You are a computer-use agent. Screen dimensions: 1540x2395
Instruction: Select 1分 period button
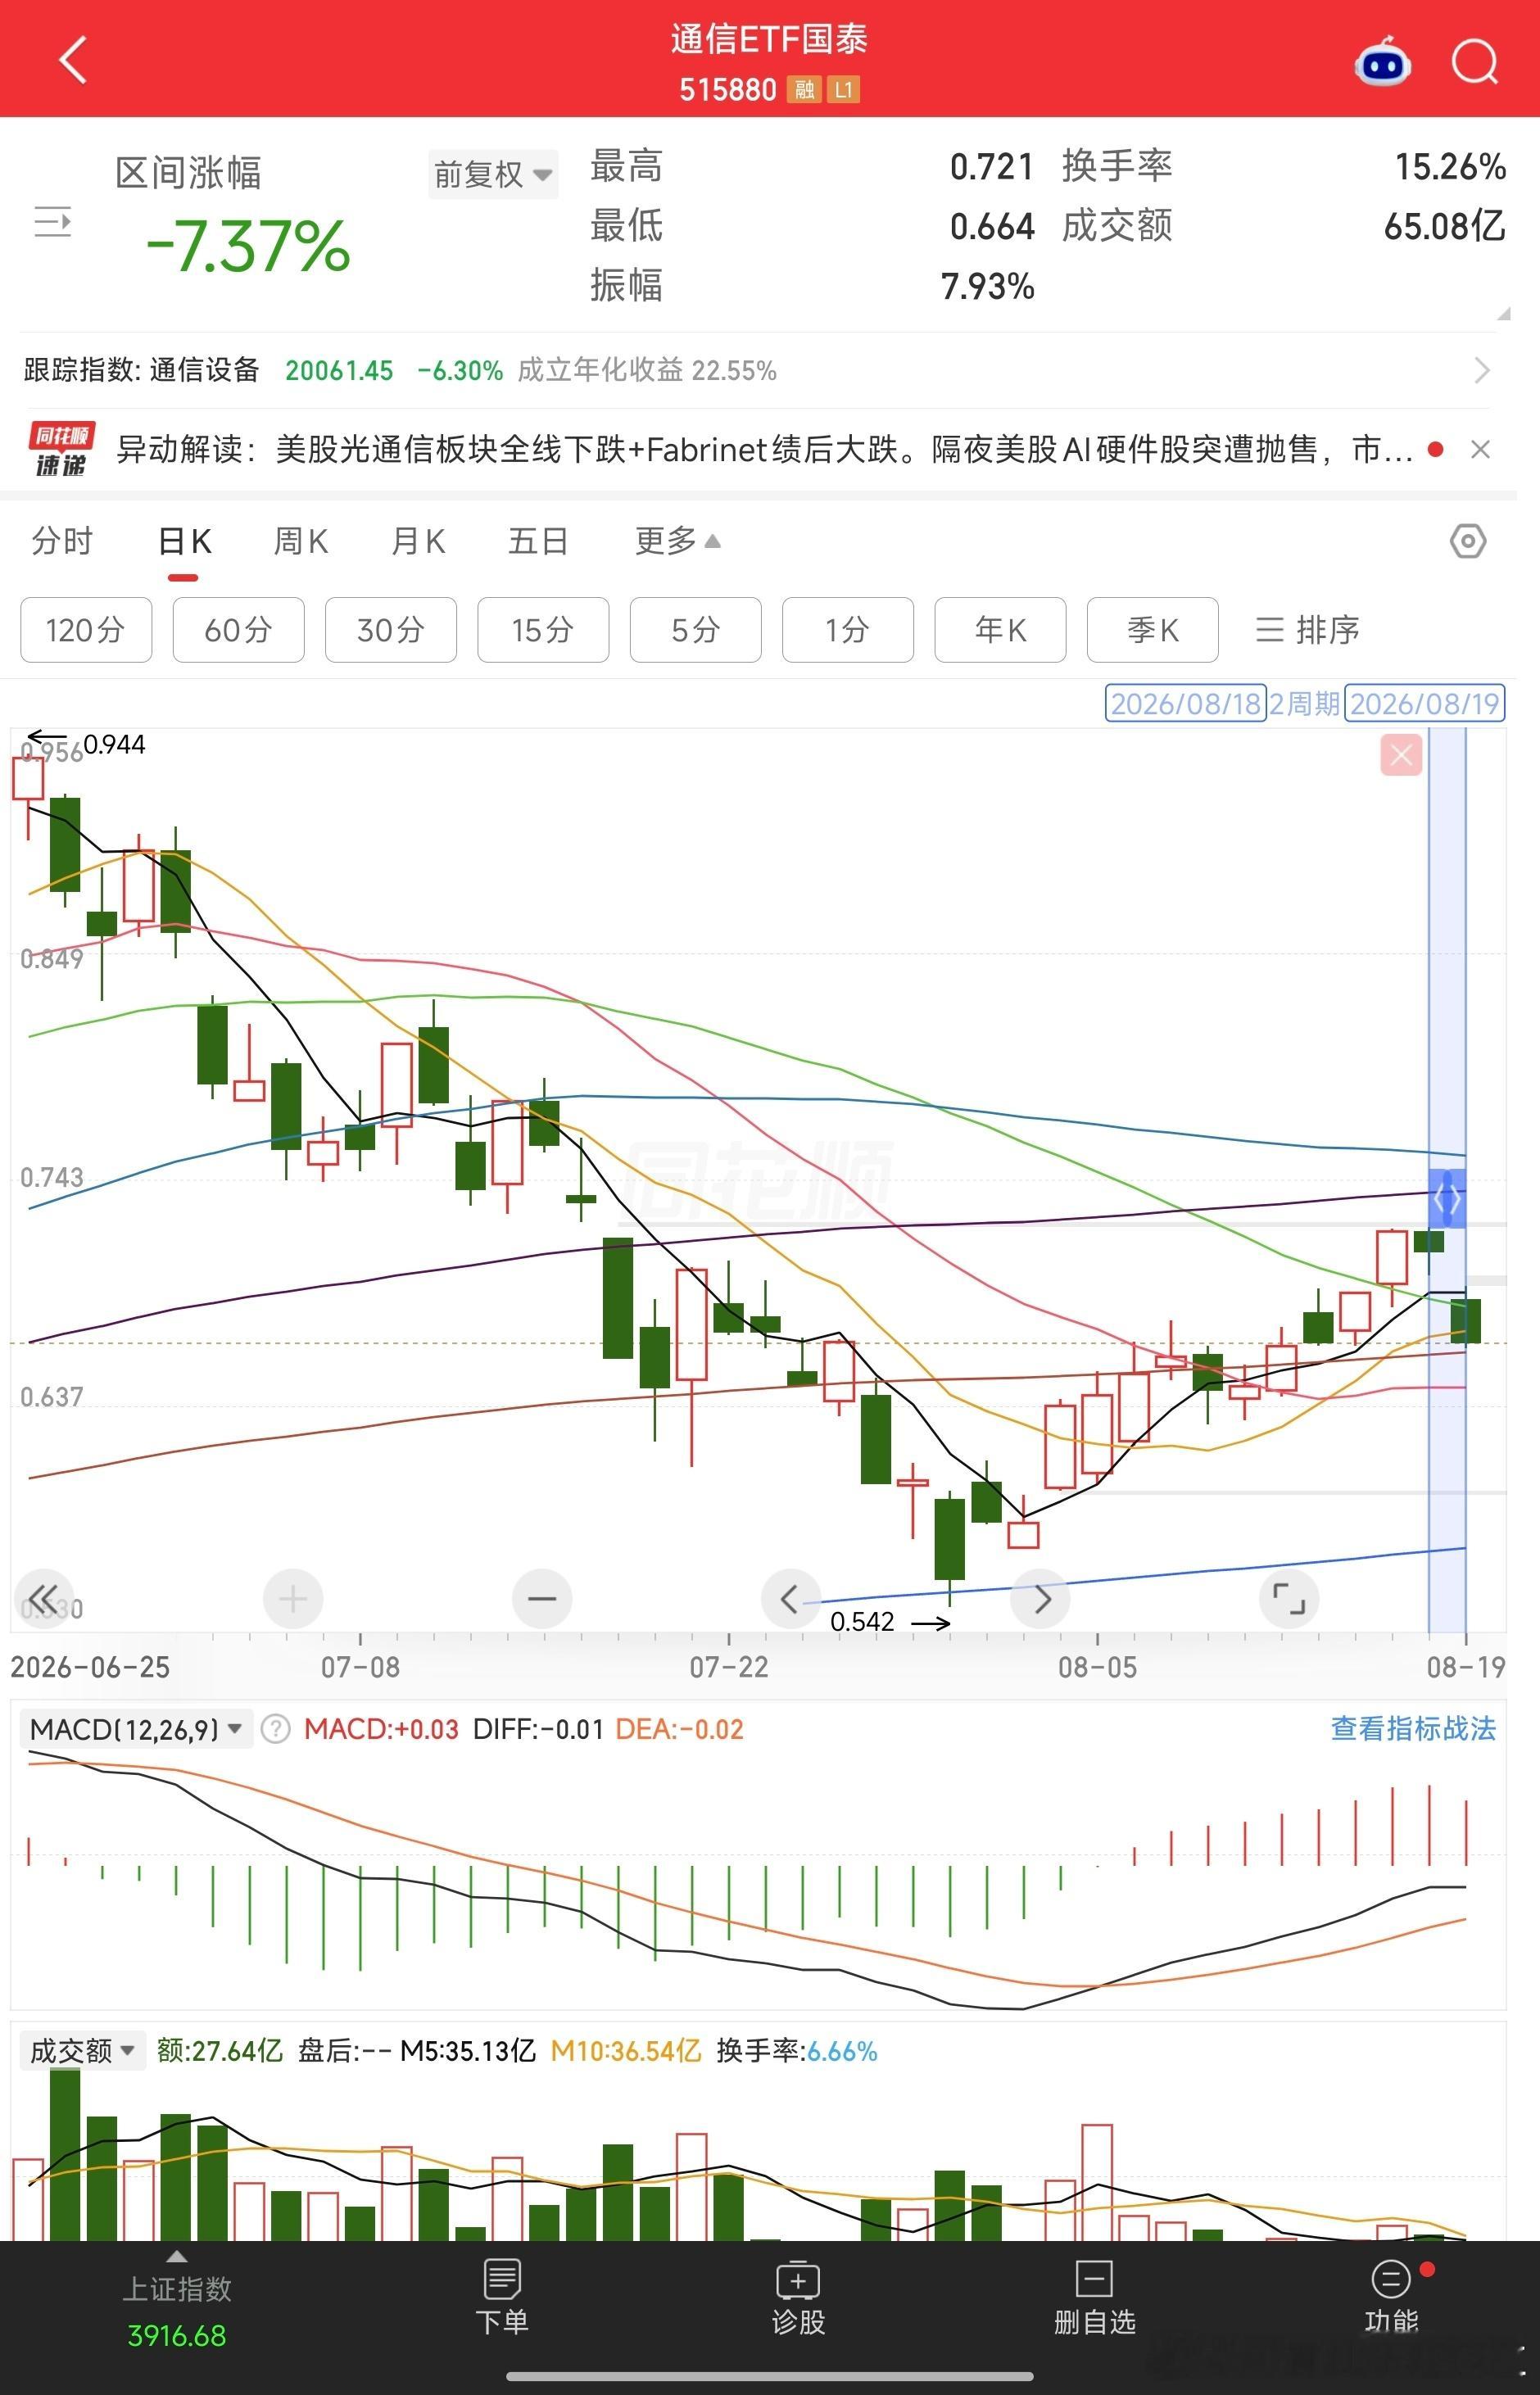tap(847, 630)
